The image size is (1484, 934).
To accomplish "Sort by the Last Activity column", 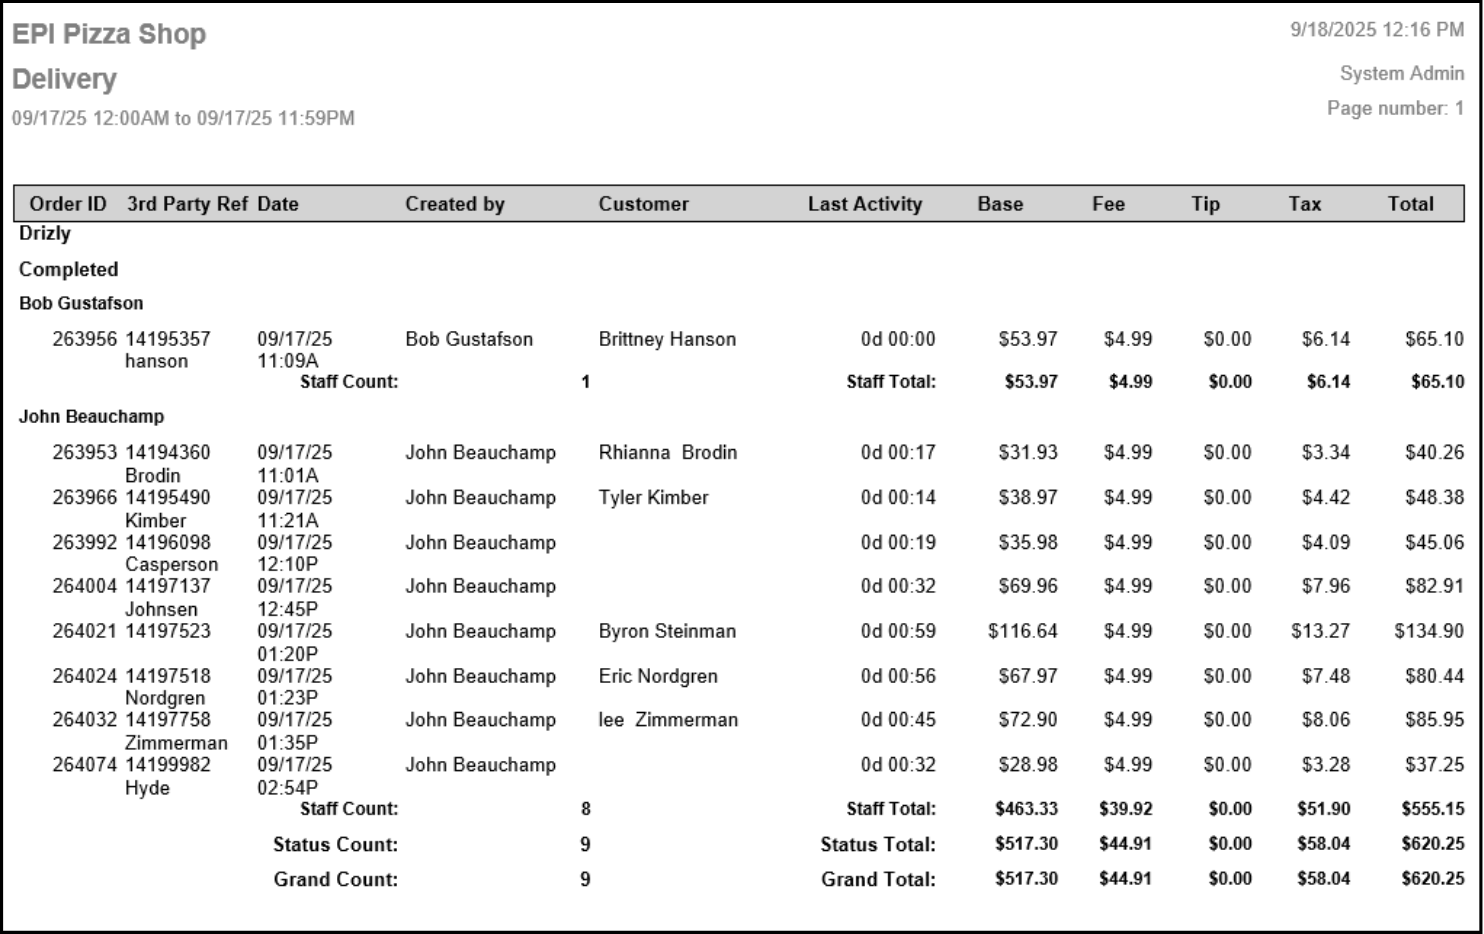I will pos(865,203).
